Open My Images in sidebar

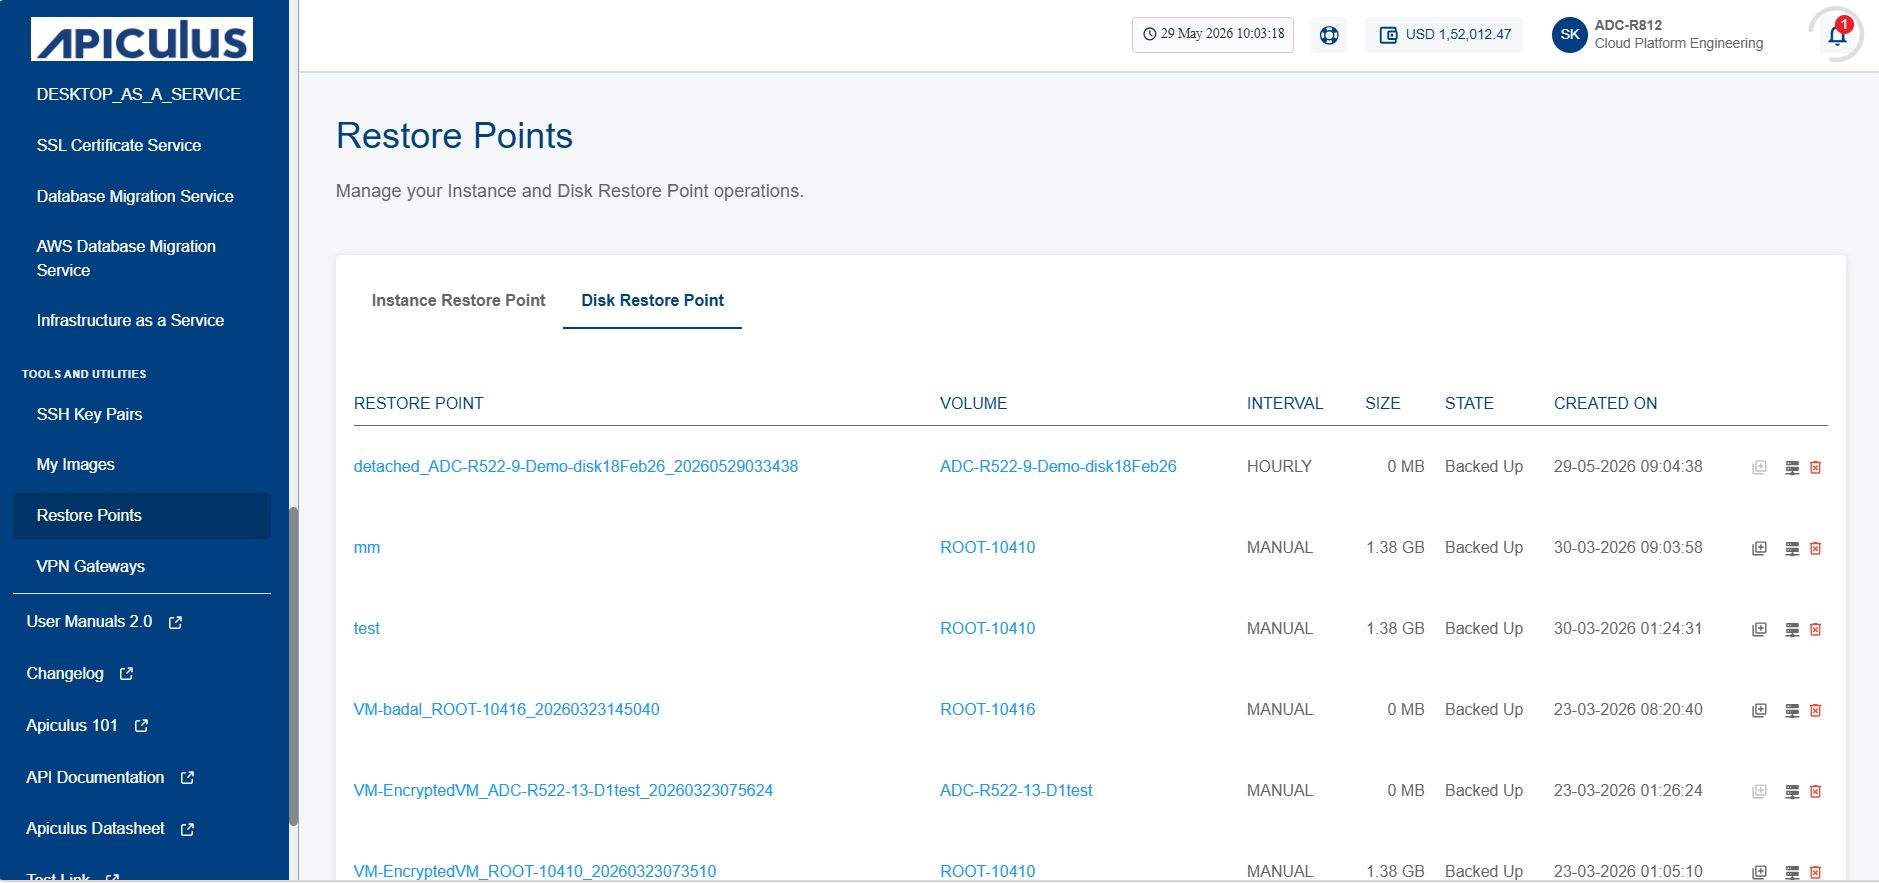75,464
